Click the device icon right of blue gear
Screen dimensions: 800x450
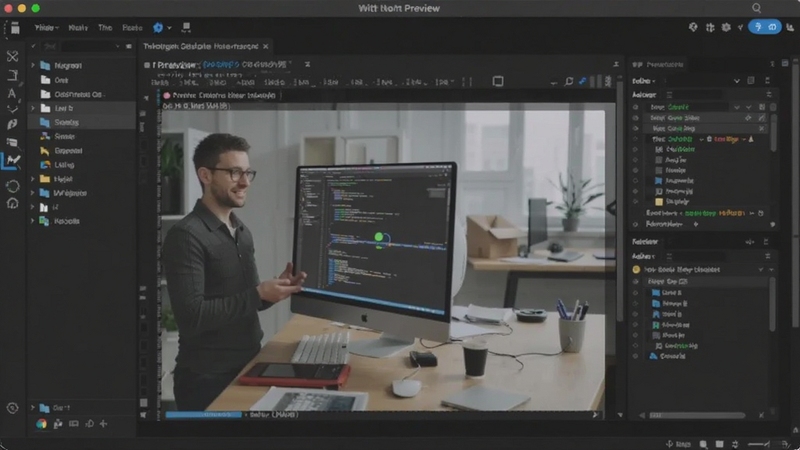pos(186,27)
